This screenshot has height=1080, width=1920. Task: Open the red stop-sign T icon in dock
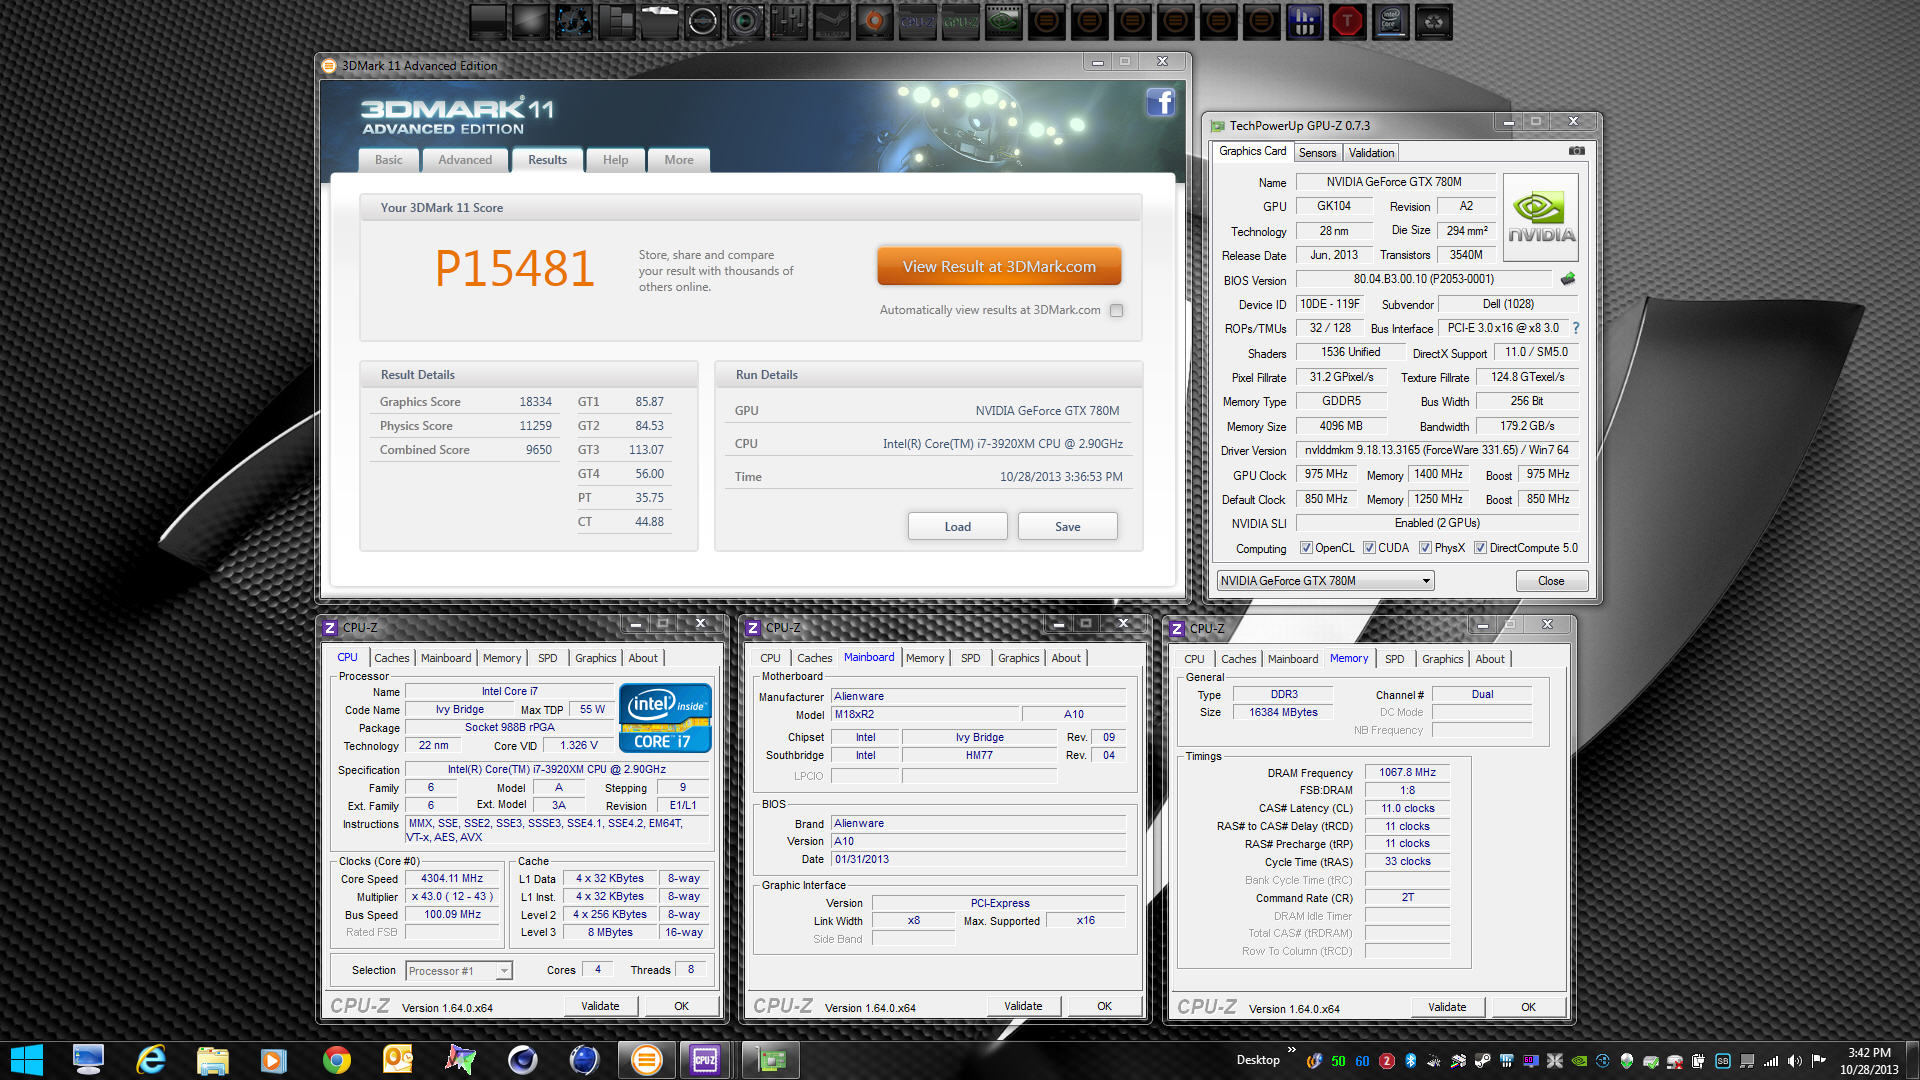[1347, 21]
